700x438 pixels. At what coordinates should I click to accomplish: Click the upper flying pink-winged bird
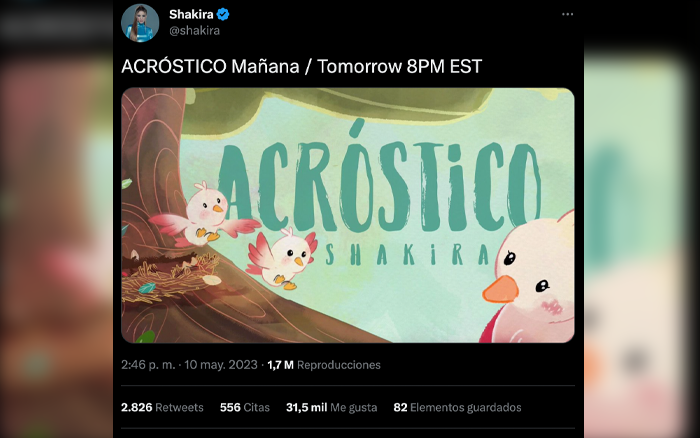pyautogui.click(x=204, y=215)
